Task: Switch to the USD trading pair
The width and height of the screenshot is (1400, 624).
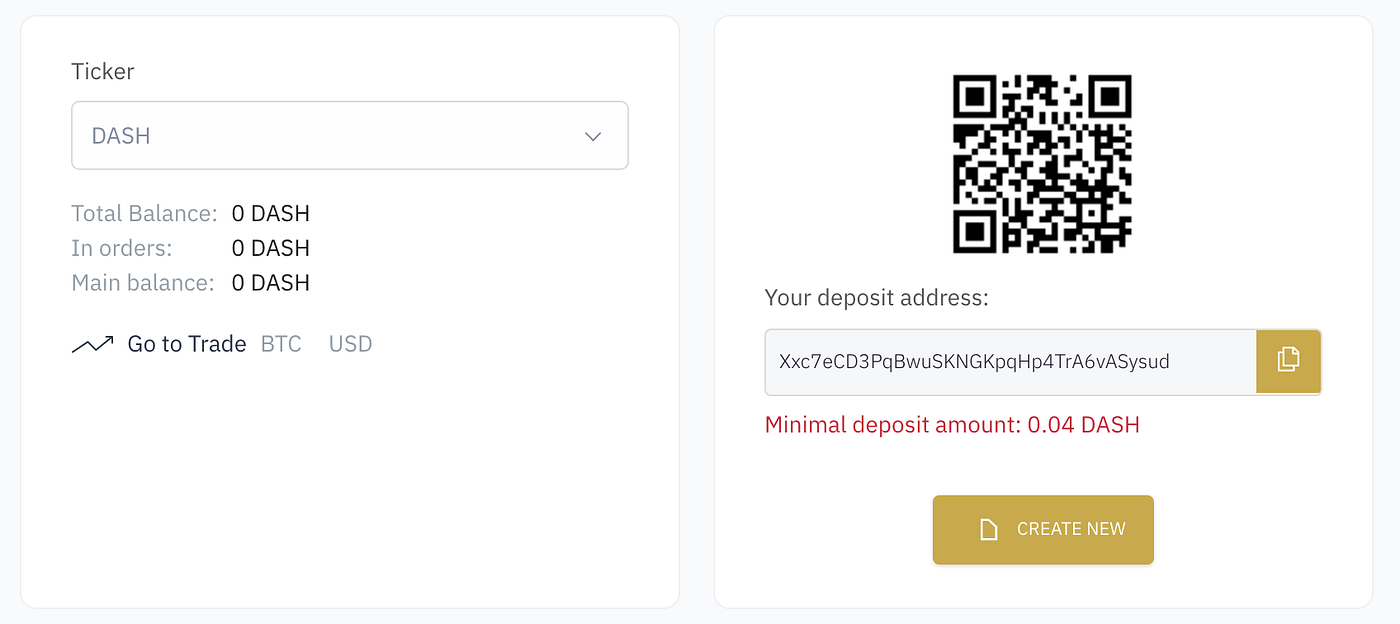Action: (x=350, y=343)
